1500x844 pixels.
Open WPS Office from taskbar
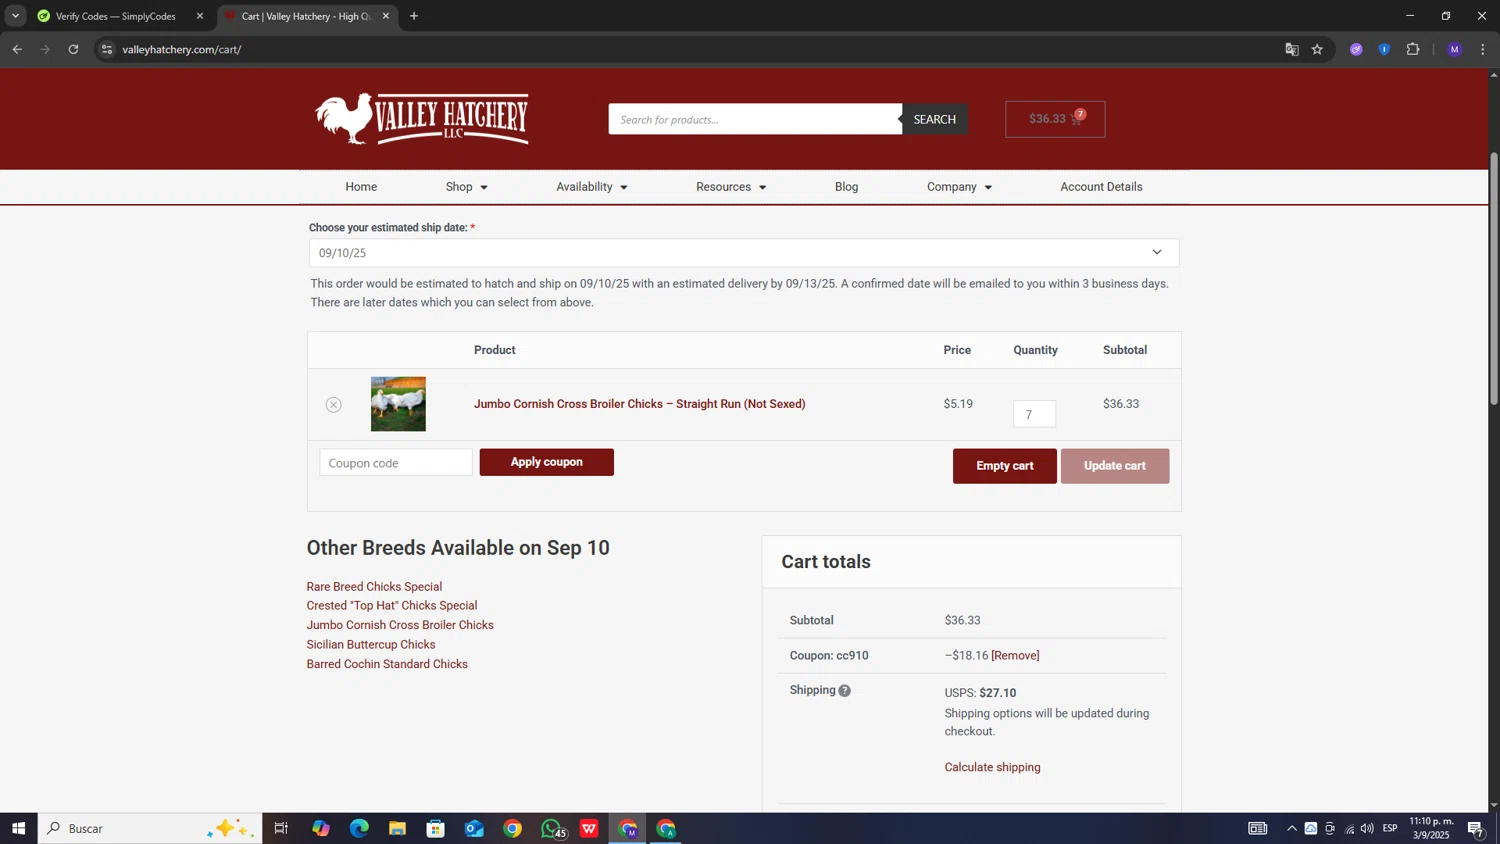(589, 828)
